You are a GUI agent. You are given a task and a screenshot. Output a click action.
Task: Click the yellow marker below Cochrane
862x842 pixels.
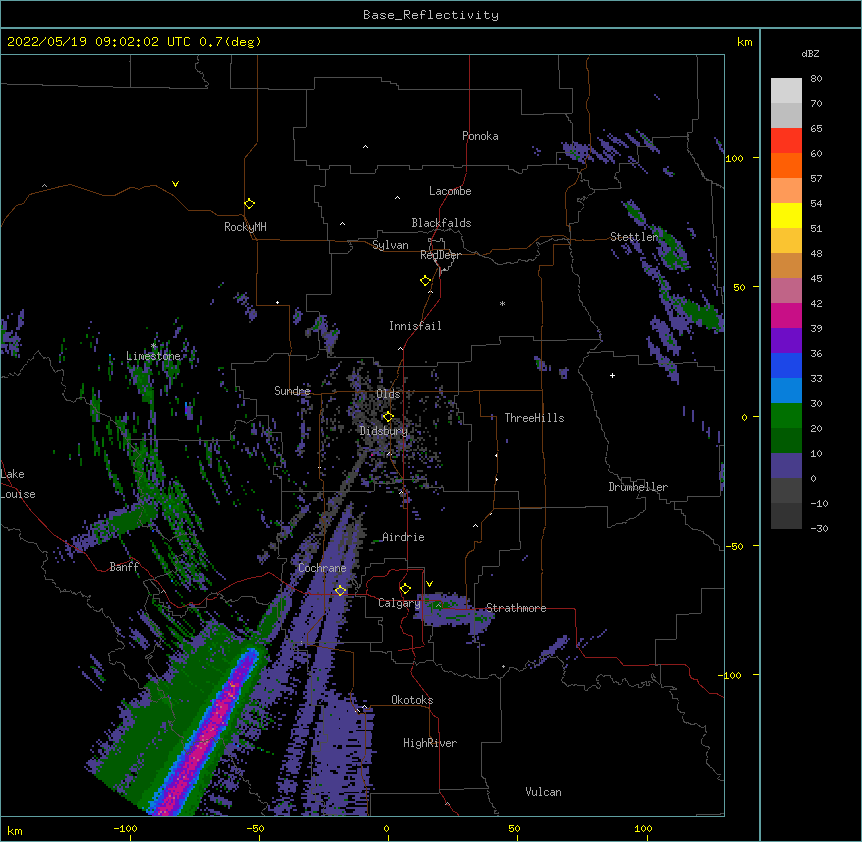341,590
